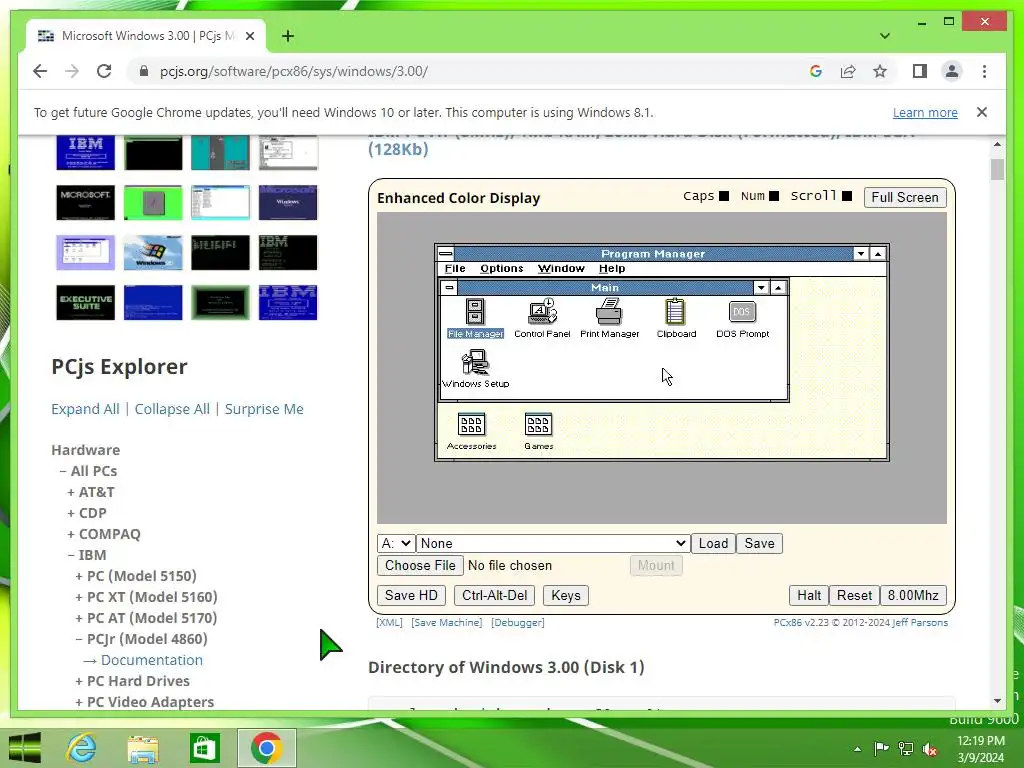Open File menu in Program Manager
Screen dimensions: 1024x768
(455, 268)
